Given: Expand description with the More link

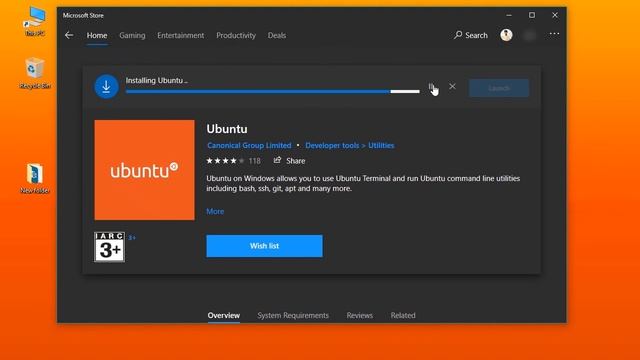Looking at the screenshot, I should (x=215, y=211).
